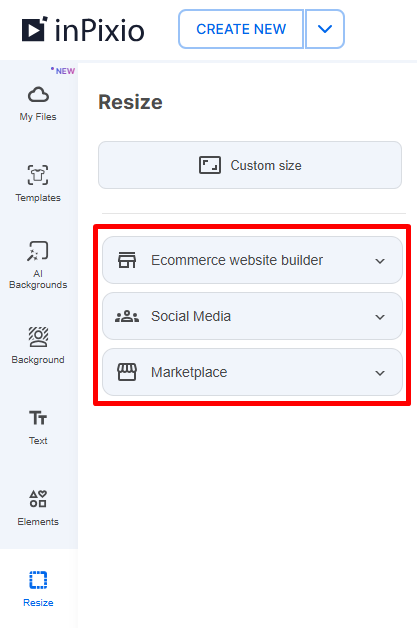Click the inPixio logo
Image resolution: width=417 pixels, height=628 pixels.
(x=83, y=30)
